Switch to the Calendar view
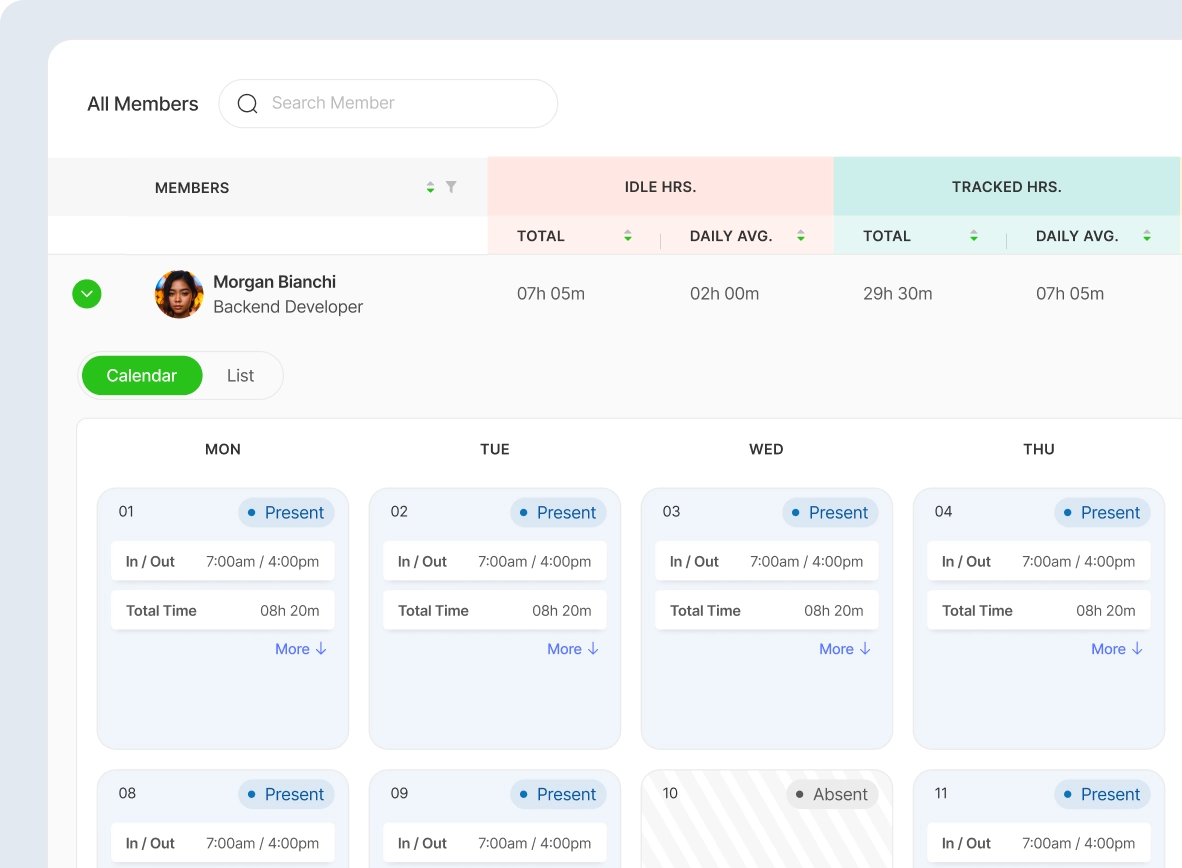 (x=141, y=376)
